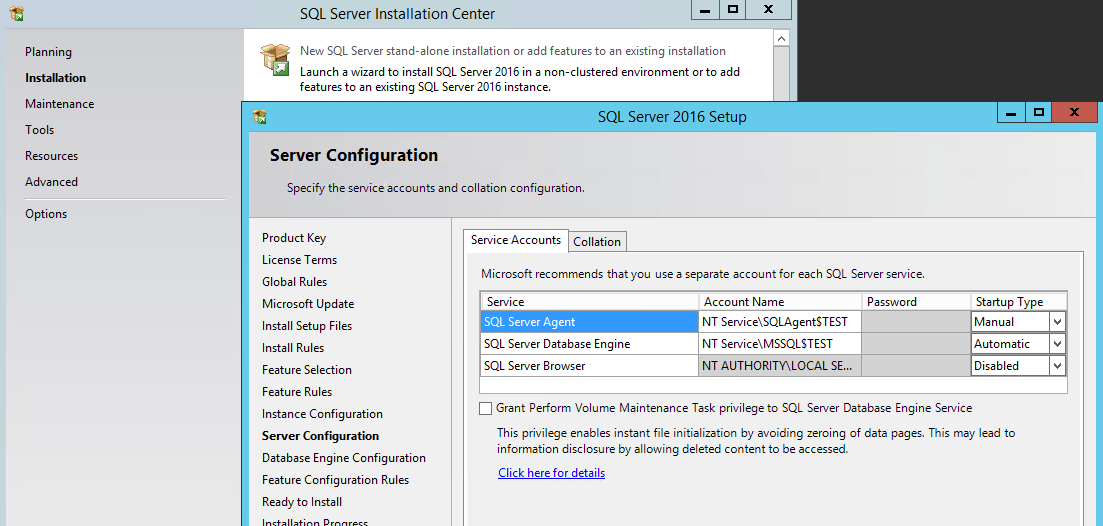The height and width of the screenshot is (526, 1103).
Task: Click the Service column header
Action: click(x=589, y=302)
